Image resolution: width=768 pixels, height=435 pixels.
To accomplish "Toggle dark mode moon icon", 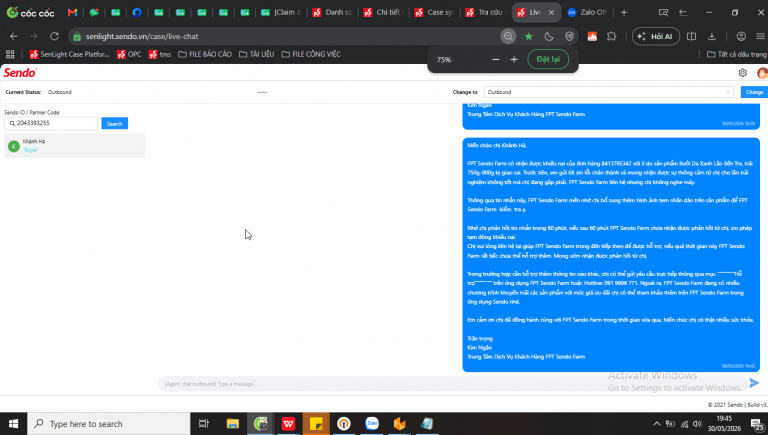I will click(549, 36).
